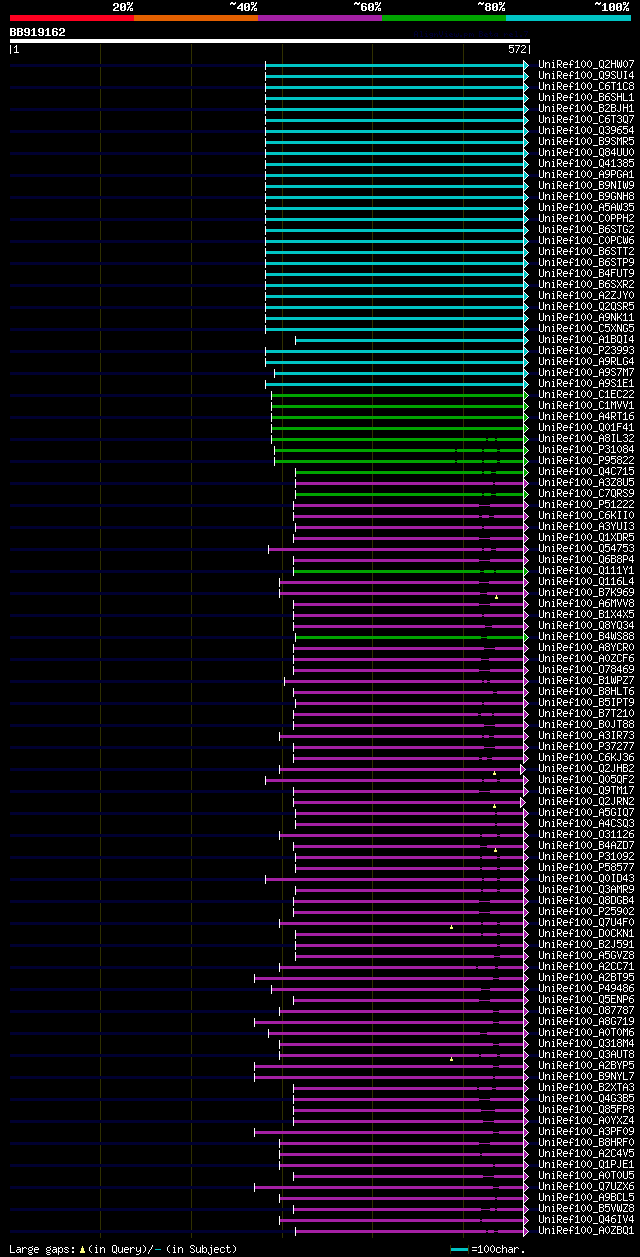Viewport: 640px width, 1257px height.
Task: Open the UniRef100_C1EC22 record
Action: tap(586, 395)
